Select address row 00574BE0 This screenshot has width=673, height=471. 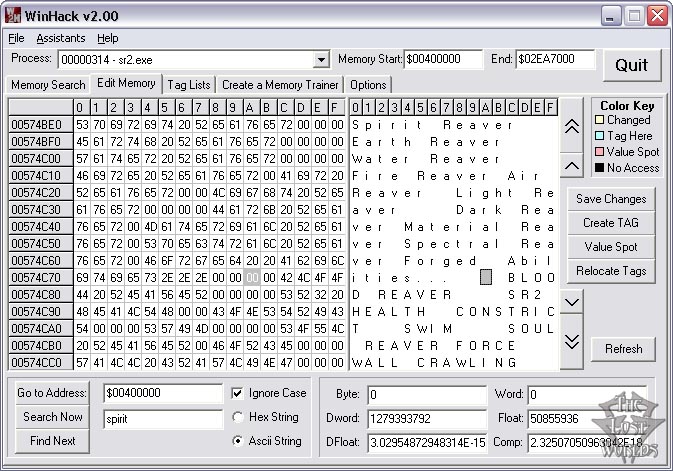pos(41,125)
